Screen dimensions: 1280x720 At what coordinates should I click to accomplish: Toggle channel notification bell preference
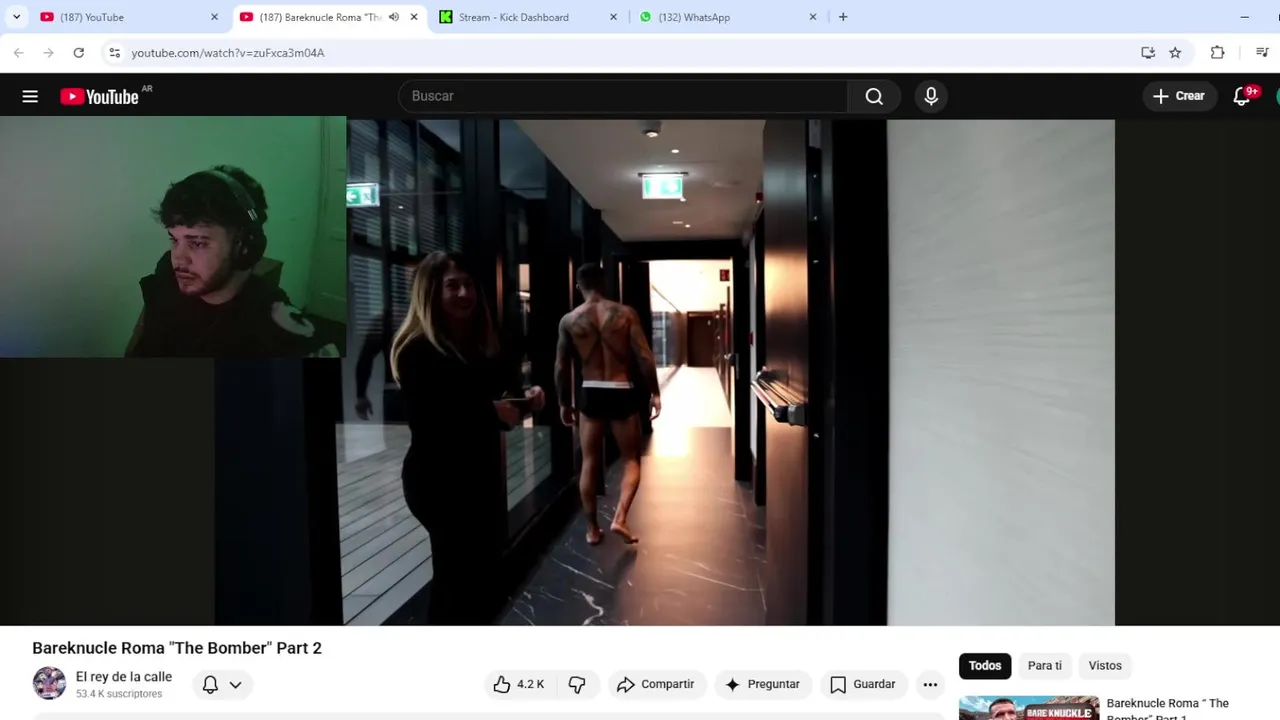pos(210,684)
